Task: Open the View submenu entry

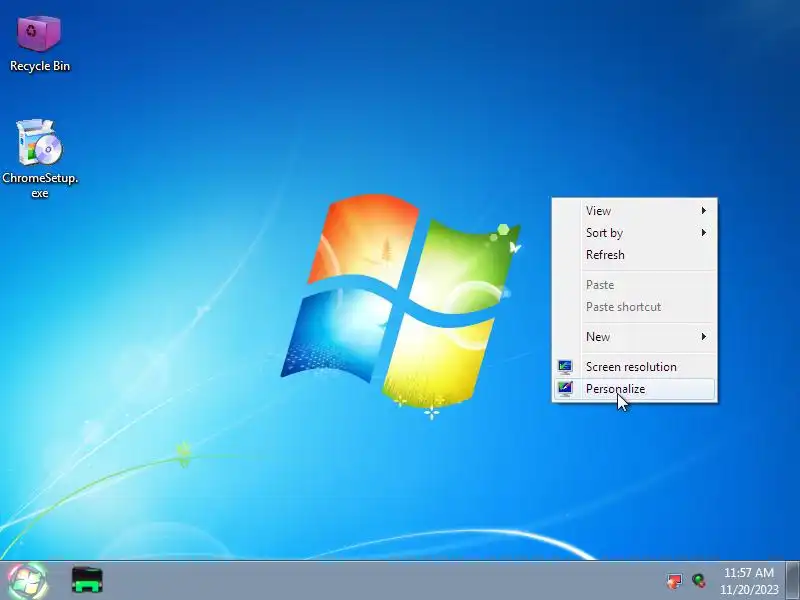Action: 635,211
